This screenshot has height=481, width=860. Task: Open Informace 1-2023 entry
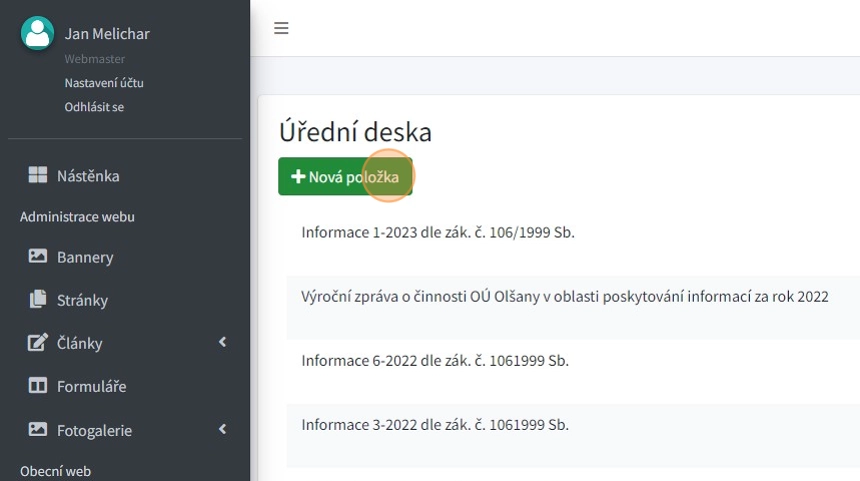(x=438, y=232)
